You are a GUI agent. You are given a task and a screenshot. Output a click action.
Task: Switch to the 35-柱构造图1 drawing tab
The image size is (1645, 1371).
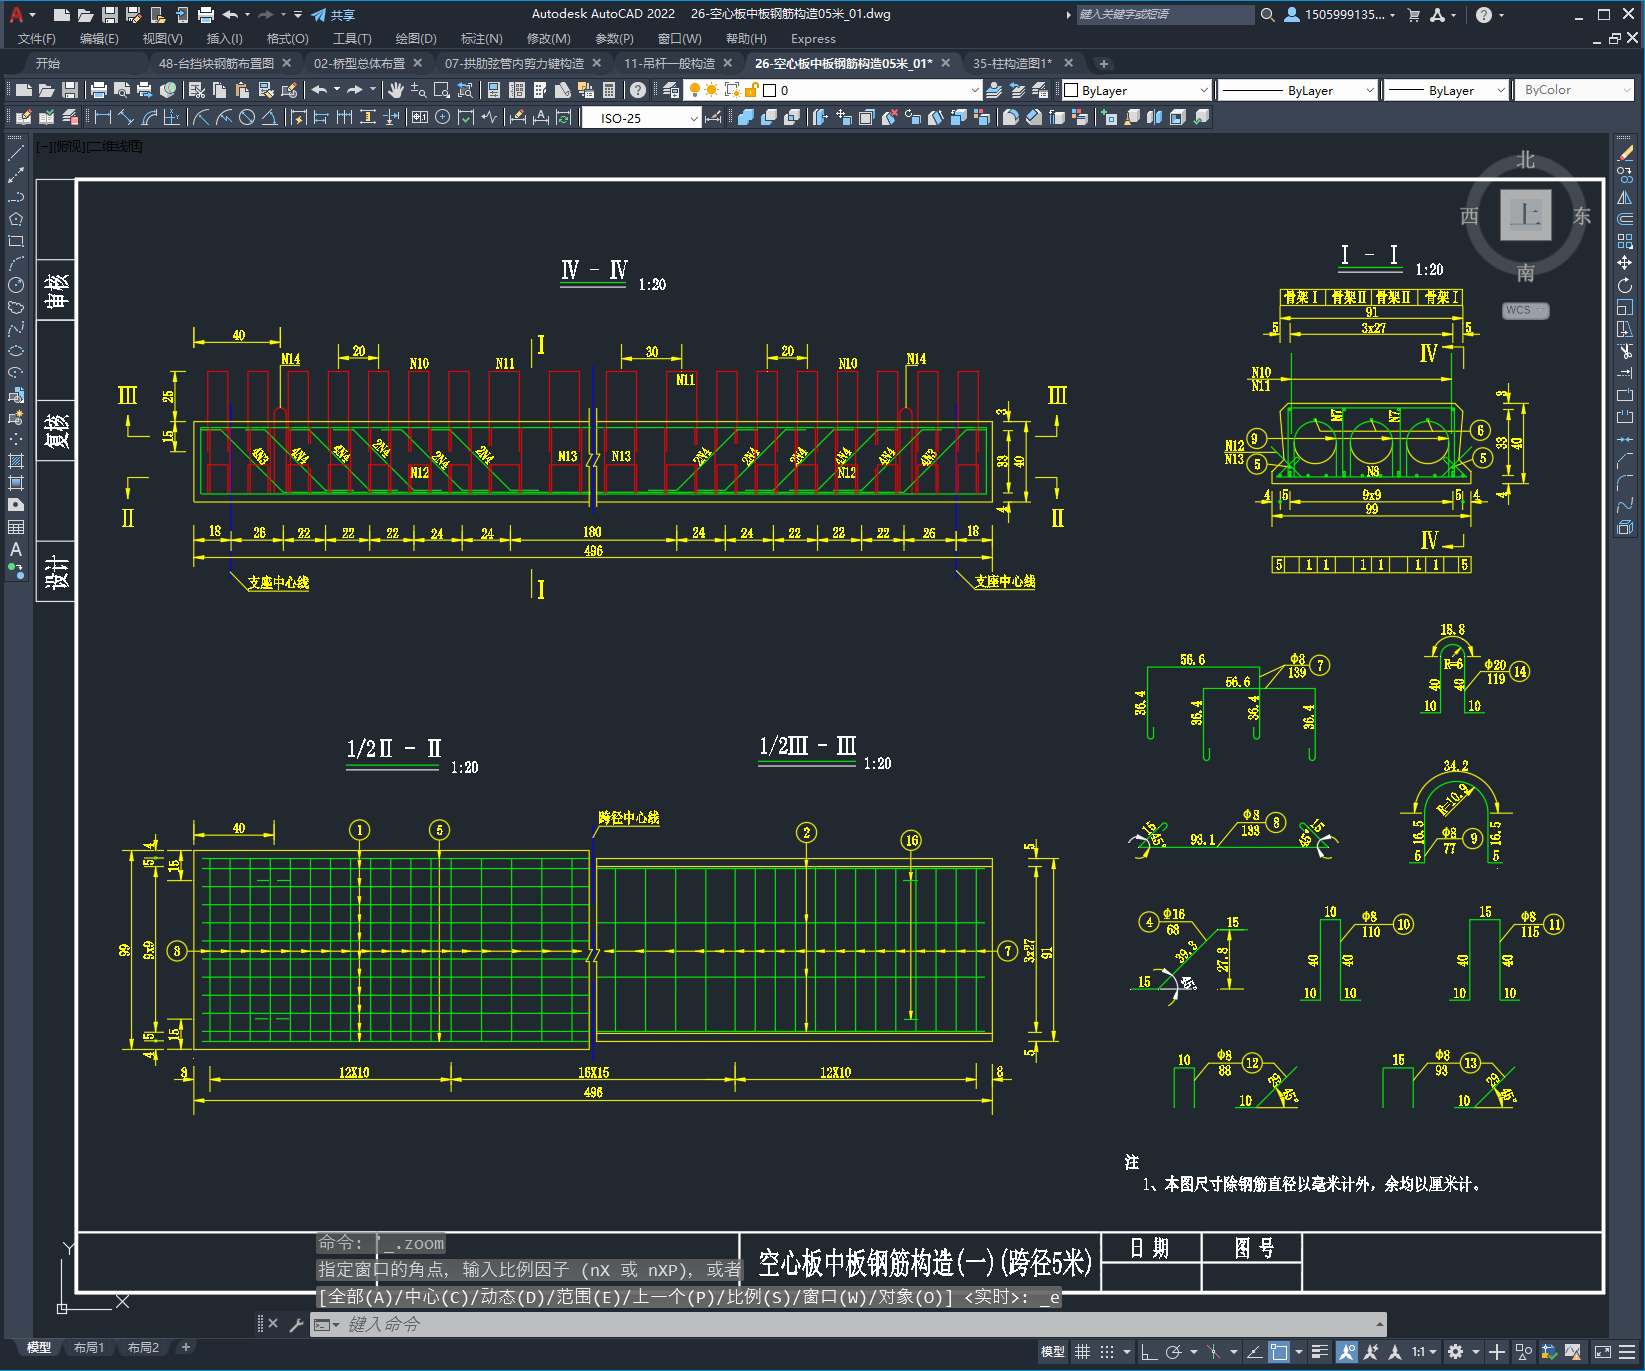click(x=1013, y=63)
